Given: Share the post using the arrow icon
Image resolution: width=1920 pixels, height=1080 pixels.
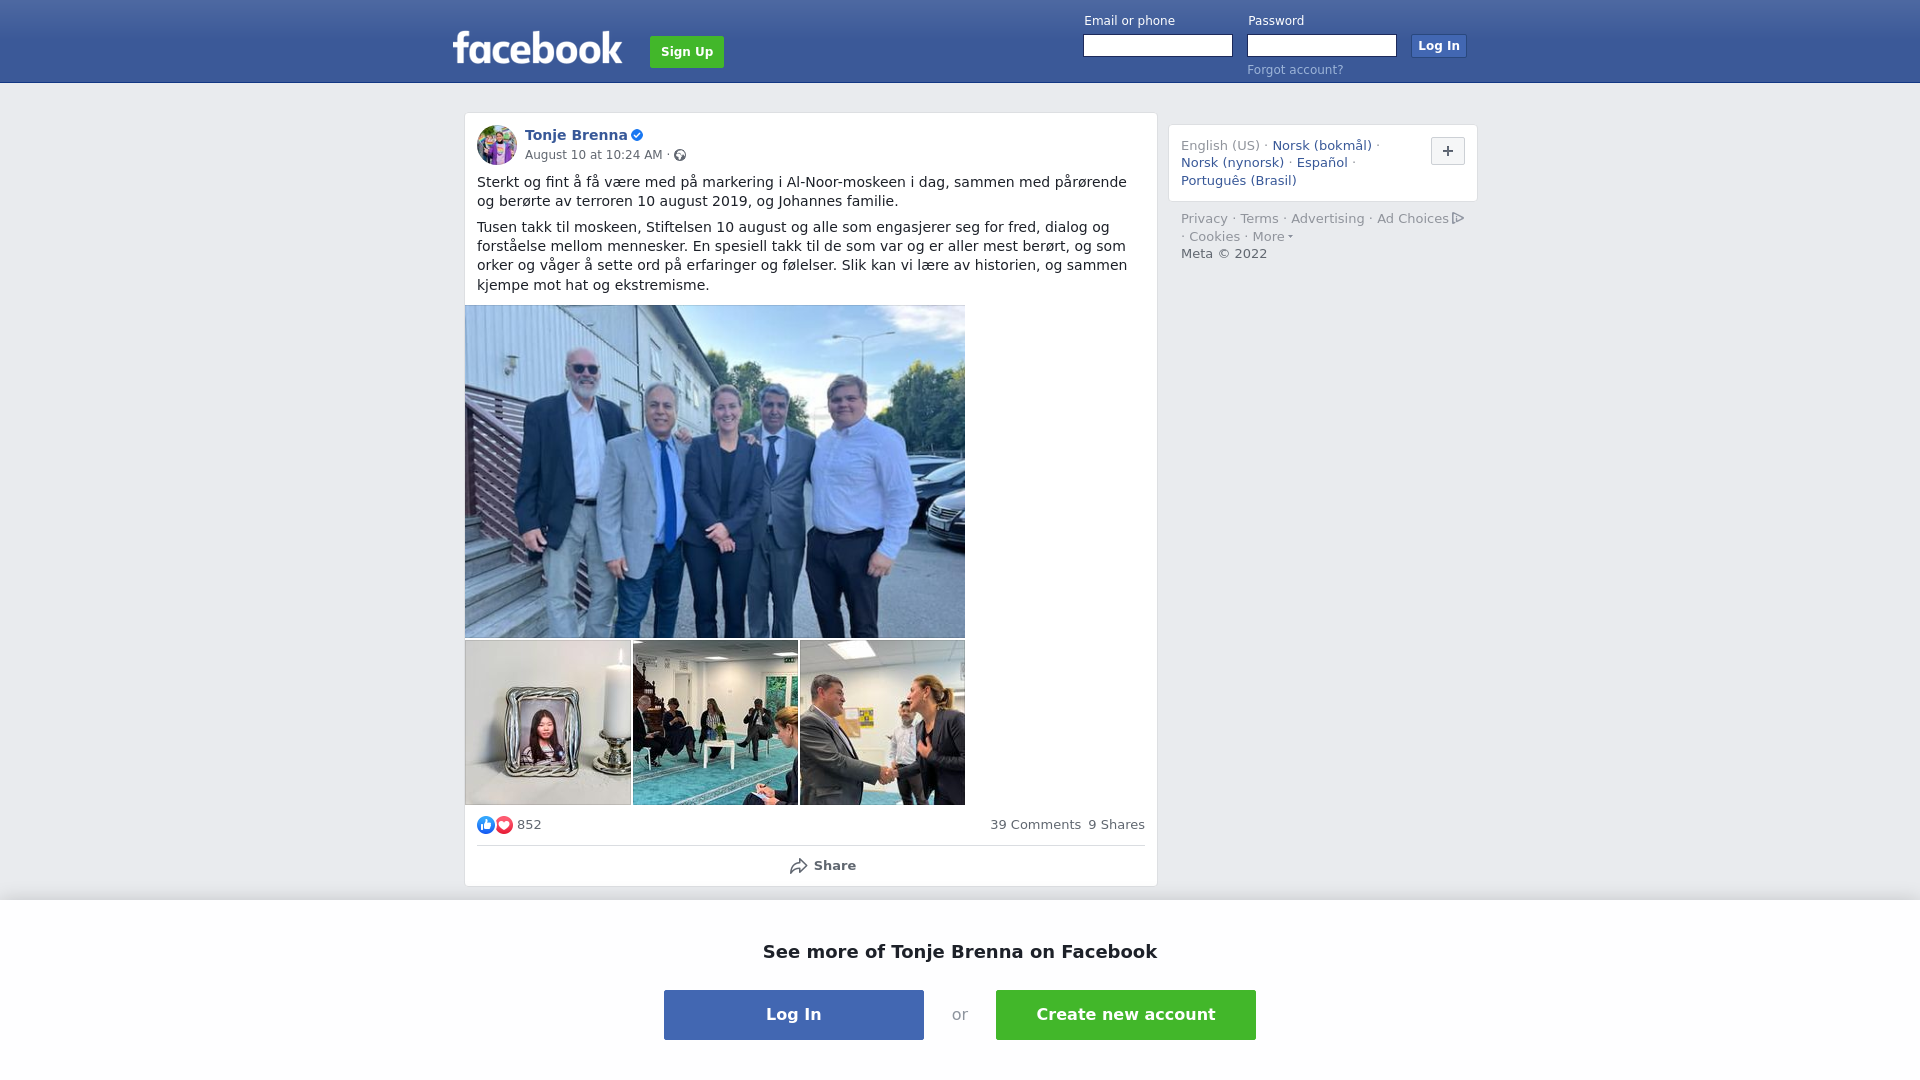Looking at the screenshot, I should pyautogui.click(x=798, y=866).
